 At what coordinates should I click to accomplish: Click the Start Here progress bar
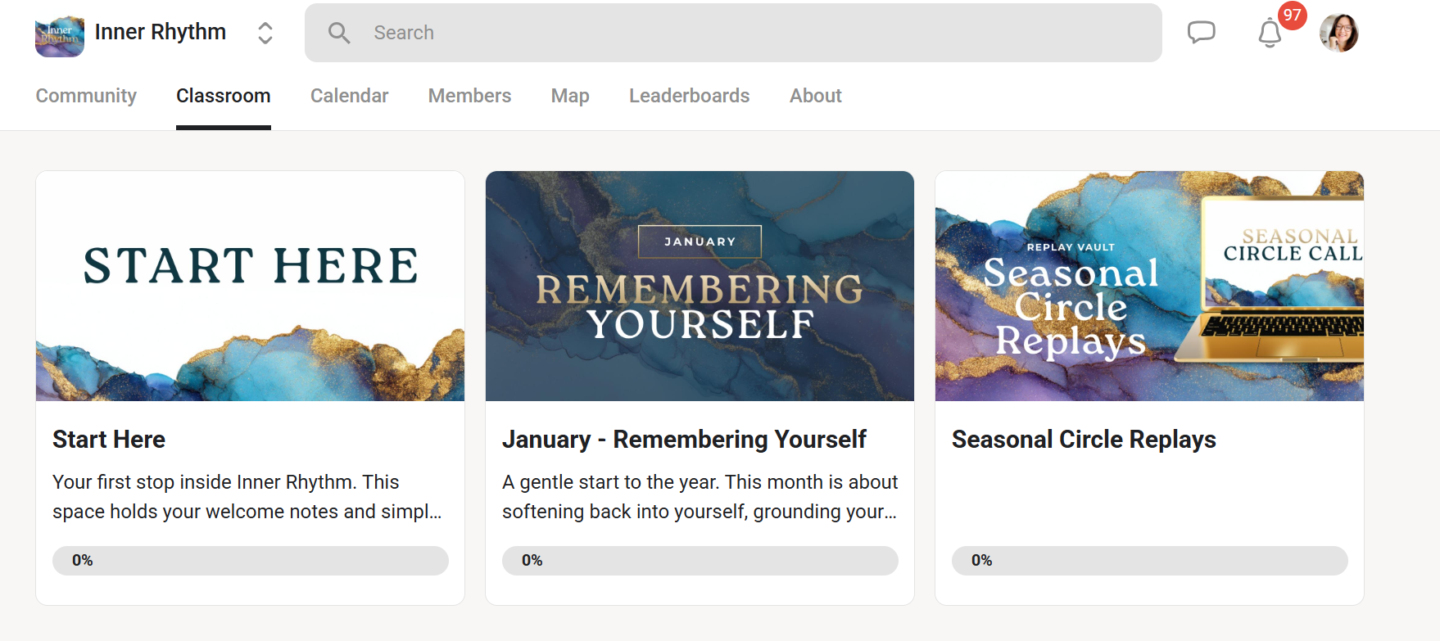[250, 561]
